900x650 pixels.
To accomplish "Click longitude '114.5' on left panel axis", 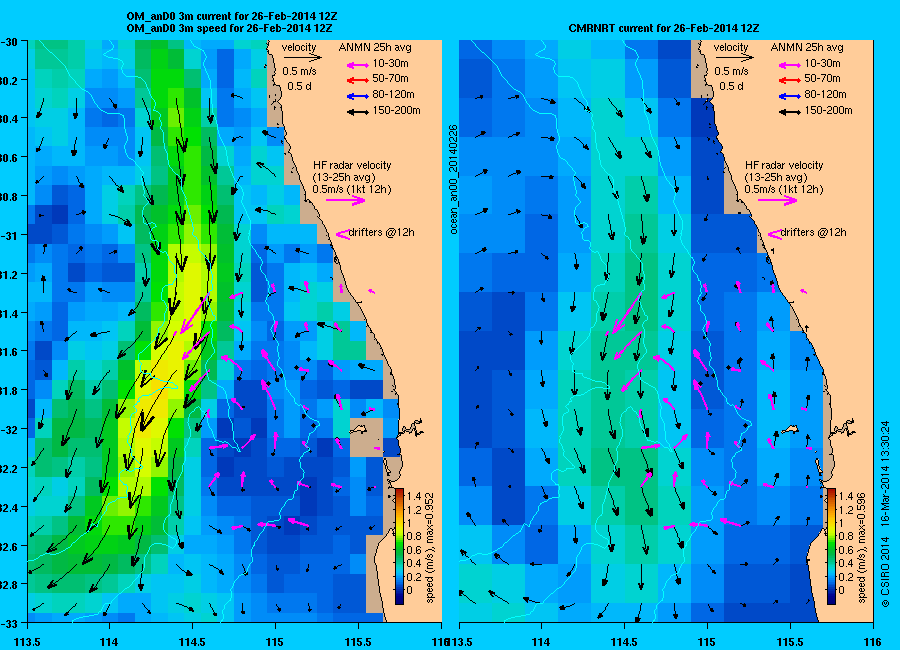I will tap(192, 642).
